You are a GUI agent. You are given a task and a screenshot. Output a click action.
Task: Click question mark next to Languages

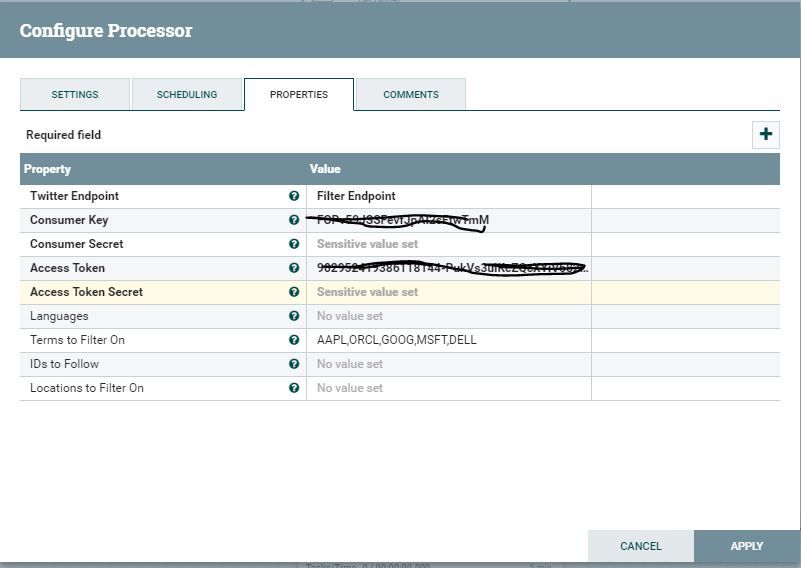294,316
